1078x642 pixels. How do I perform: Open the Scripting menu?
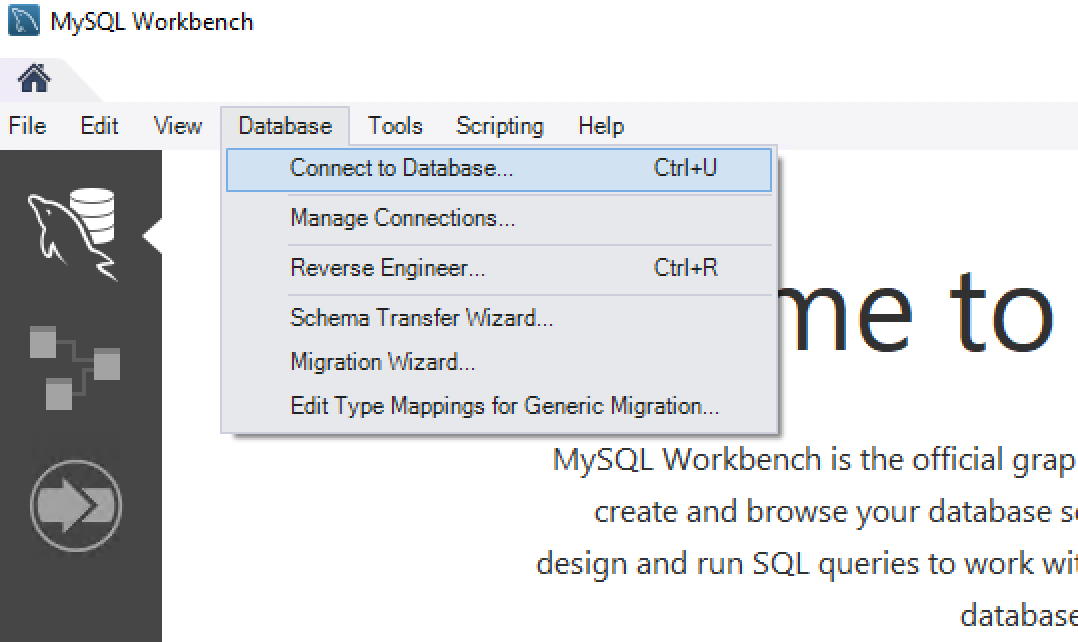click(x=500, y=126)
